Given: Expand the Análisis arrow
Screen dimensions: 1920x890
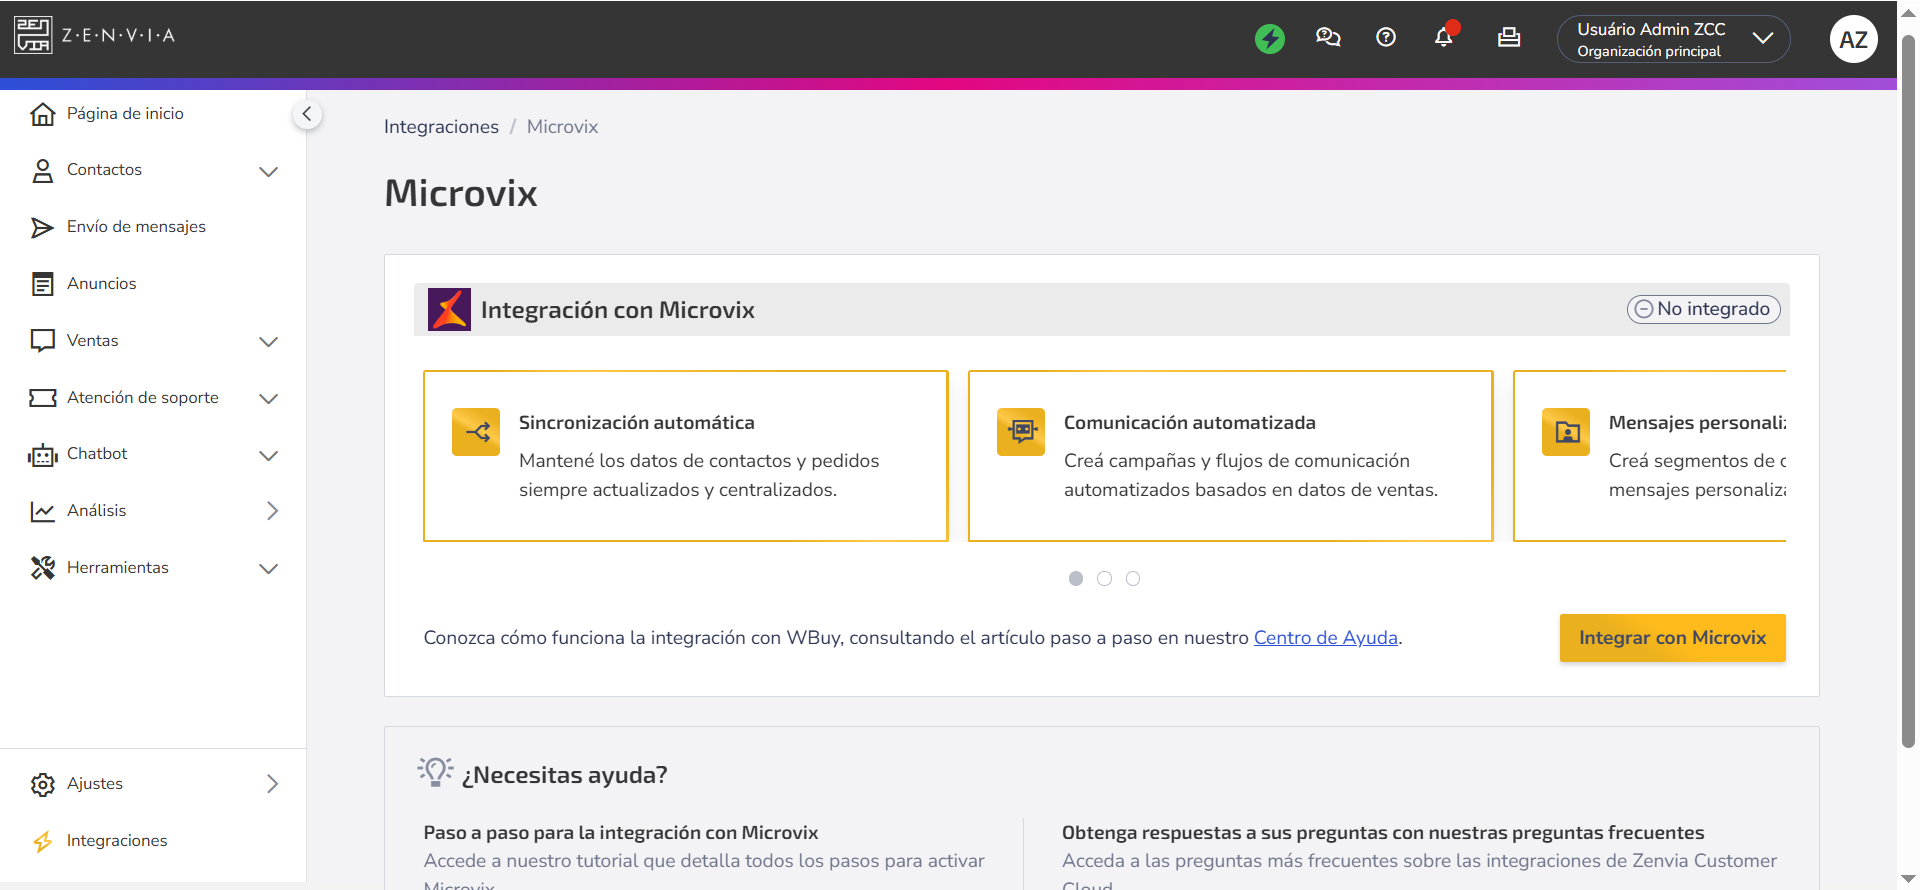Looking at the screenshot, I should pyautogui.click(x=272, y=511).
